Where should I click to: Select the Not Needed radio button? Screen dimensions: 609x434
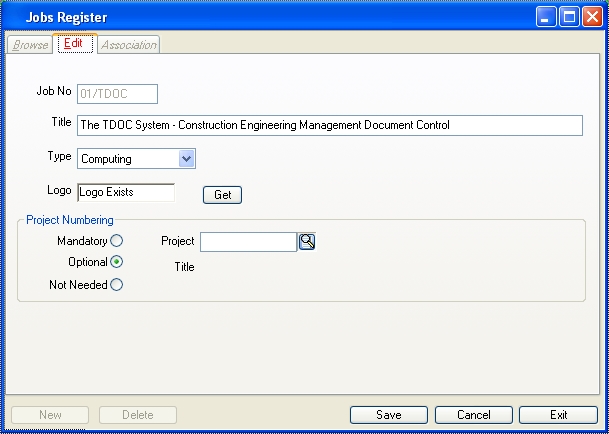tap(117, 285)
